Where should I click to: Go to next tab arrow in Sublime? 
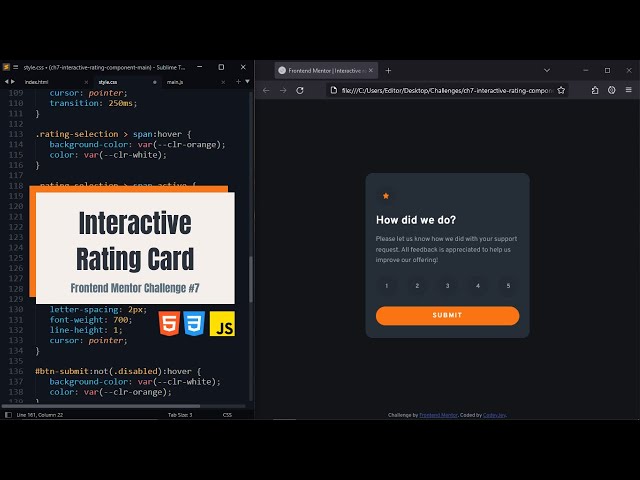[x=13, y=82]
